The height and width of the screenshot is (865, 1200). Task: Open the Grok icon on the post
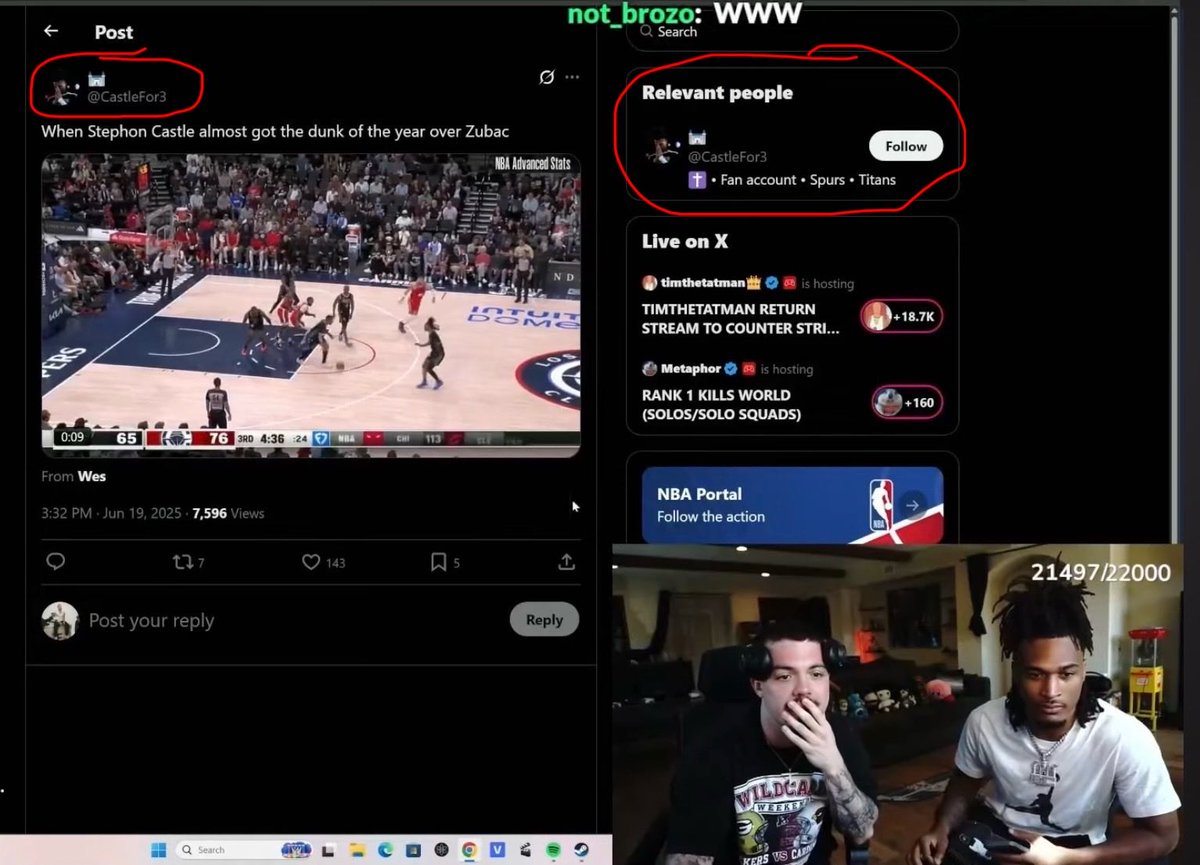[x=547, y=77]
